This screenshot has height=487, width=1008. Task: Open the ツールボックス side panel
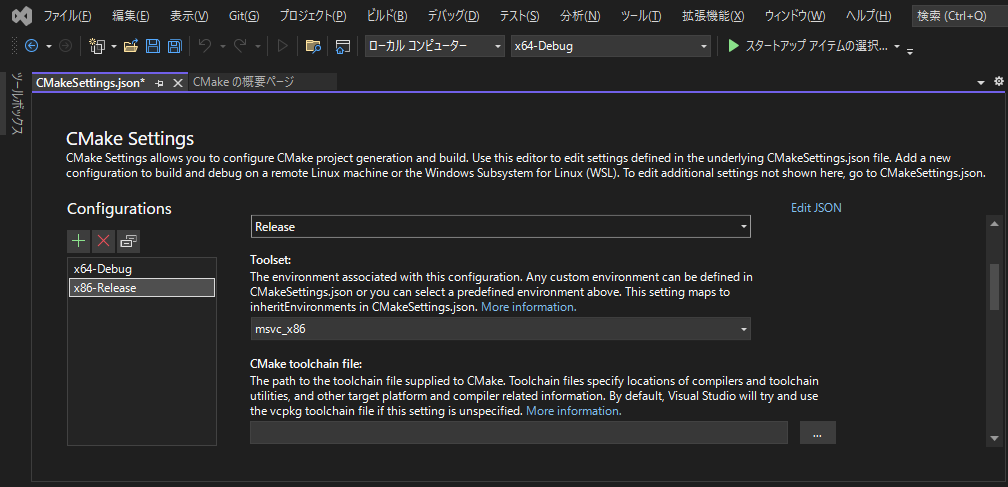17,103
